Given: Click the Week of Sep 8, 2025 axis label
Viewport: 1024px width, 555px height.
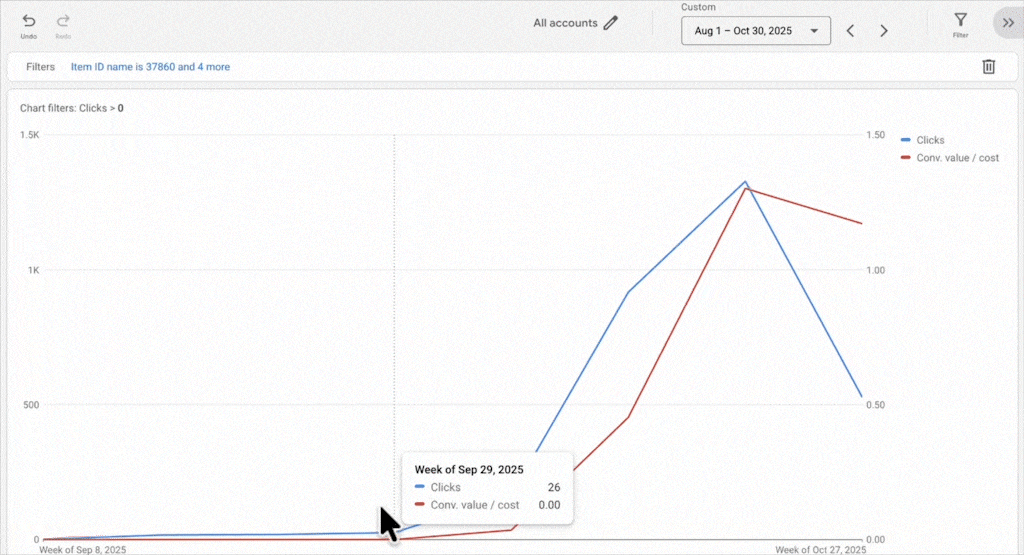Looking at the screenshot, I should (x=82, y=549).
